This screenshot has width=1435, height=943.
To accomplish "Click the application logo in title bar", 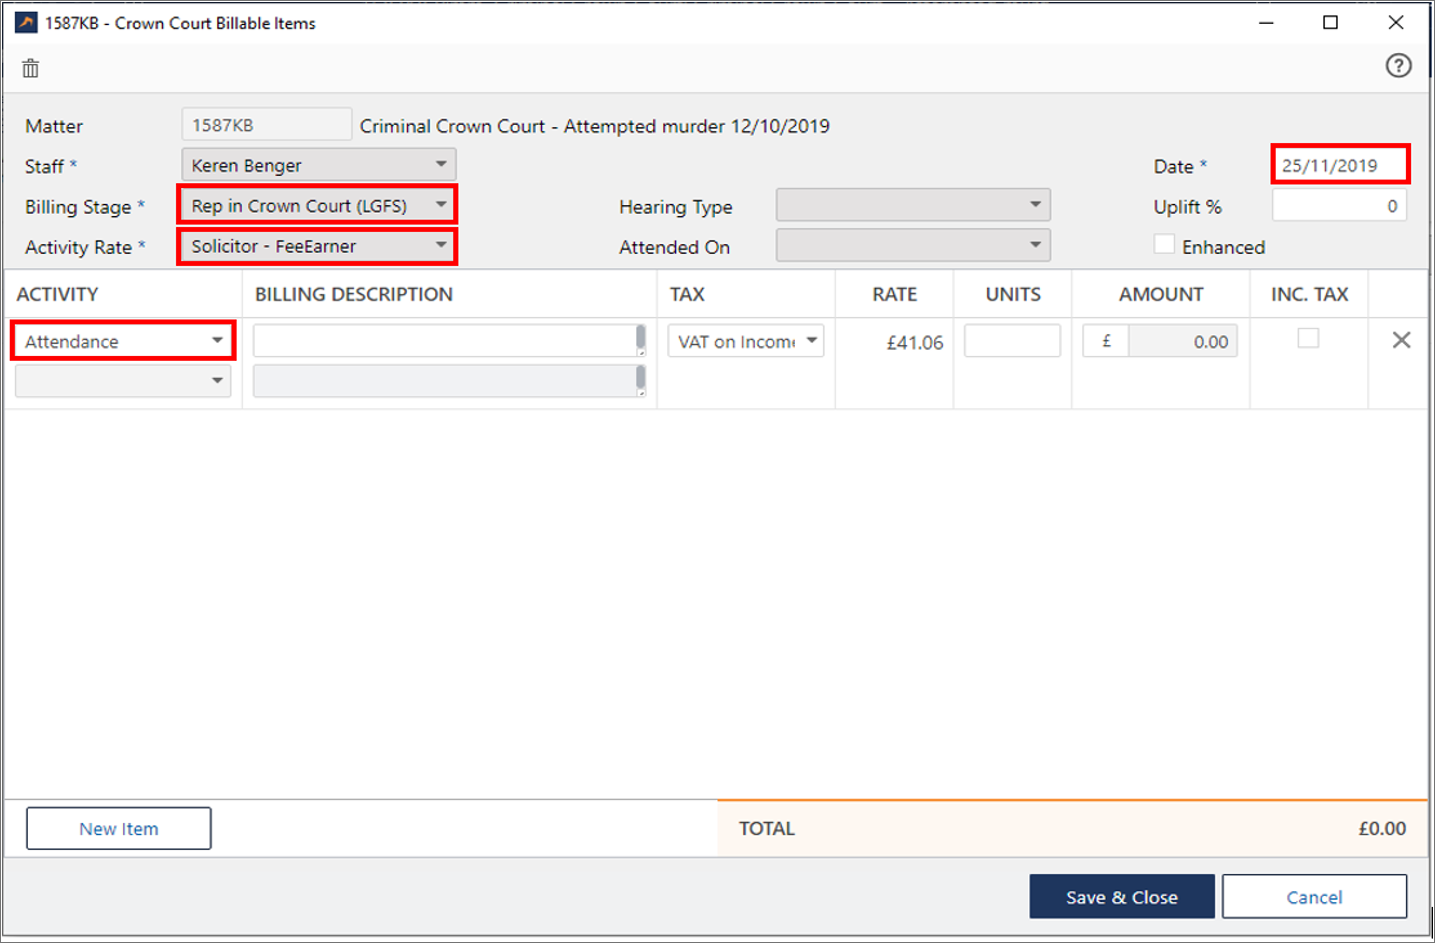I will coord(26,22).
